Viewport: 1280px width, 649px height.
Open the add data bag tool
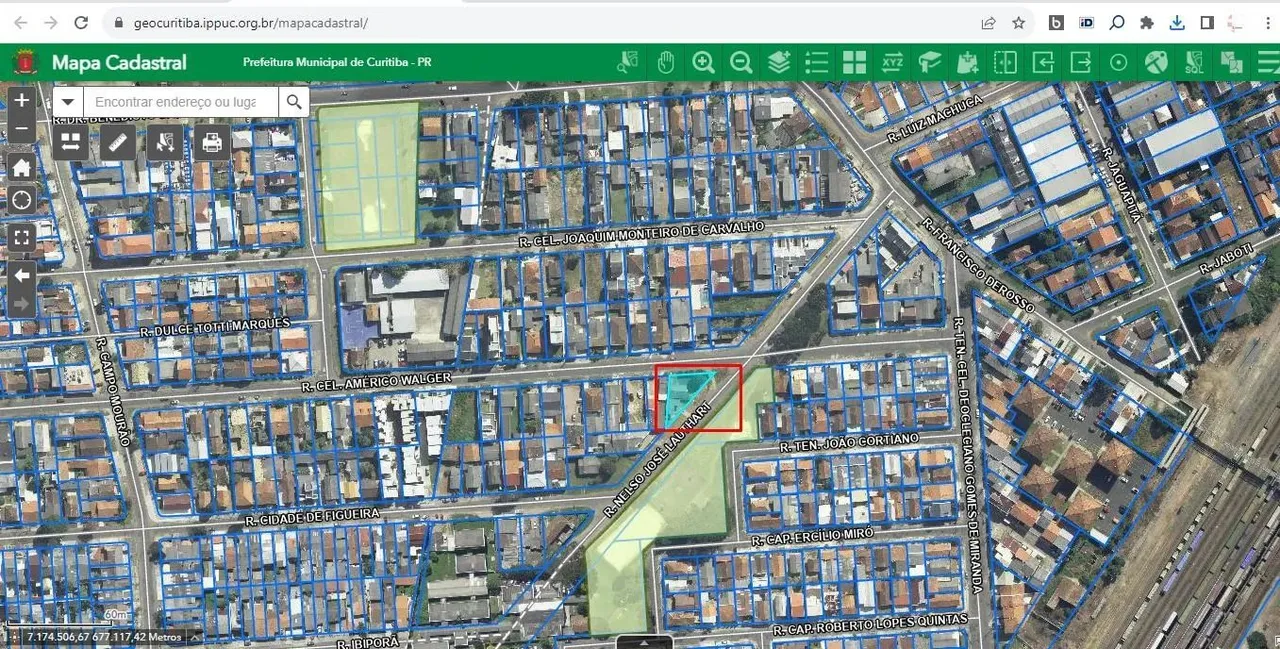click(967, 62)
